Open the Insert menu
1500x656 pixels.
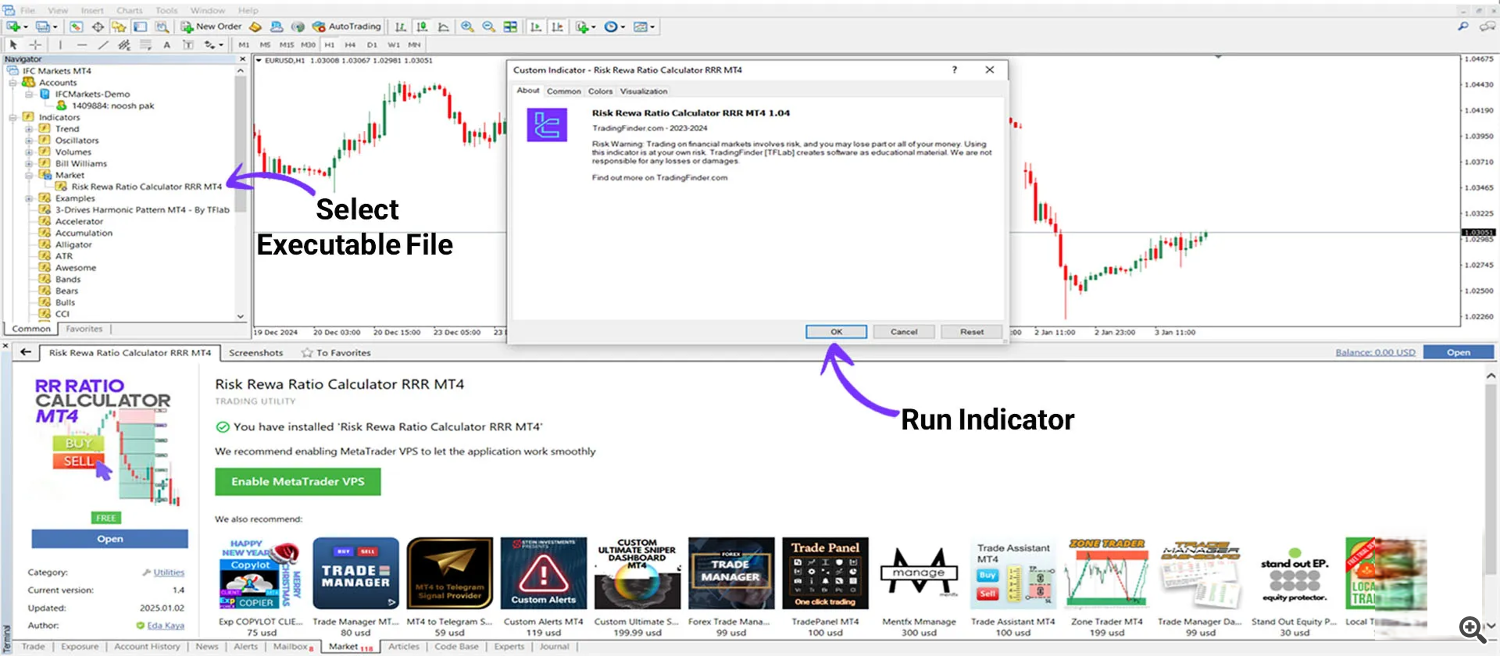click(92, 10)
